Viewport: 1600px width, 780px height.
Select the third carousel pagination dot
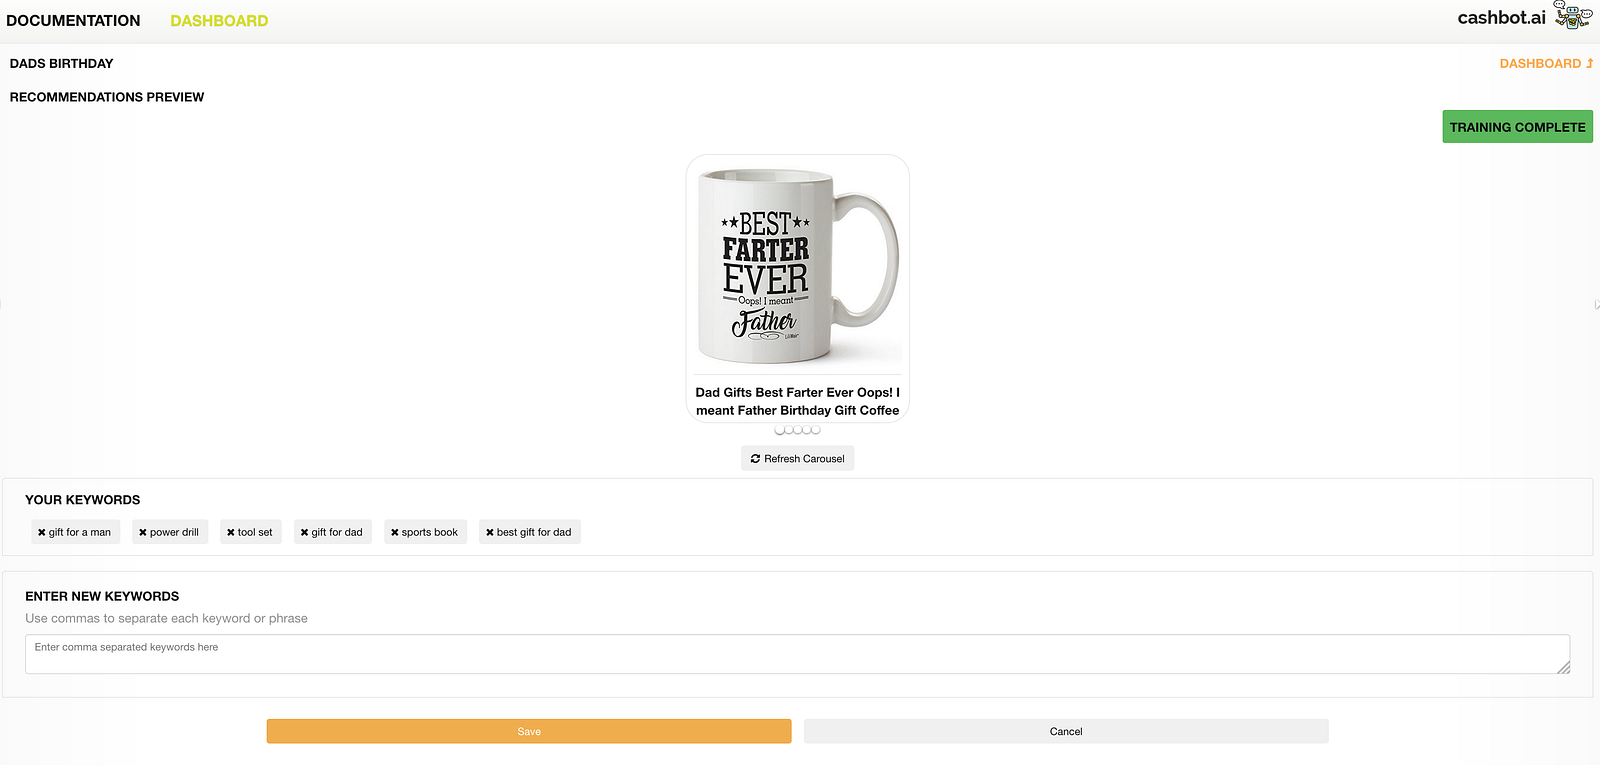[x=798, y=430]
